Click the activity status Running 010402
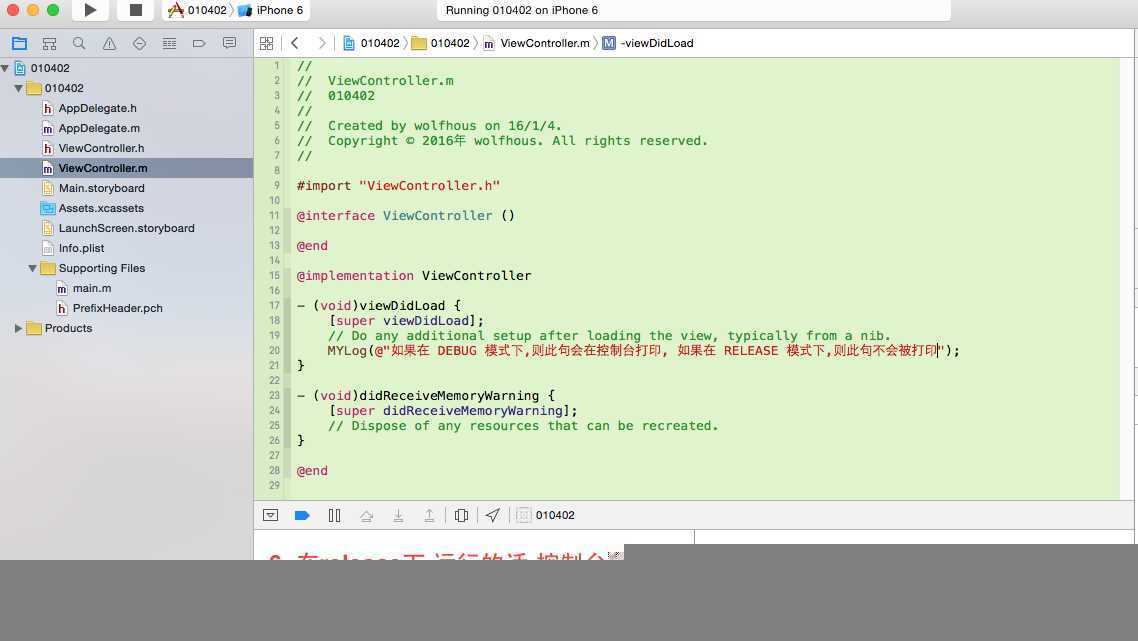The height and width of the screenshot is (641, 1138). point(522,10)
